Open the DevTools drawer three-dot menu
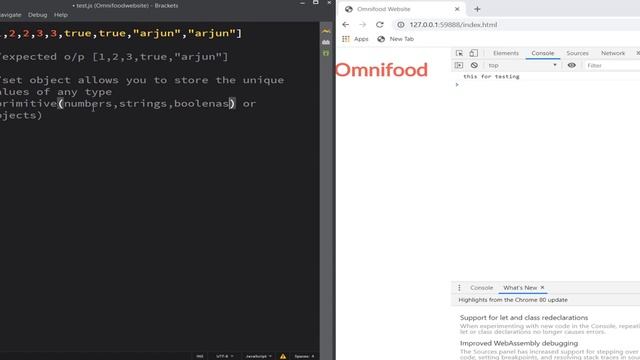The height and width of the screenshot is (360, 640). click(x=459, y=288)
